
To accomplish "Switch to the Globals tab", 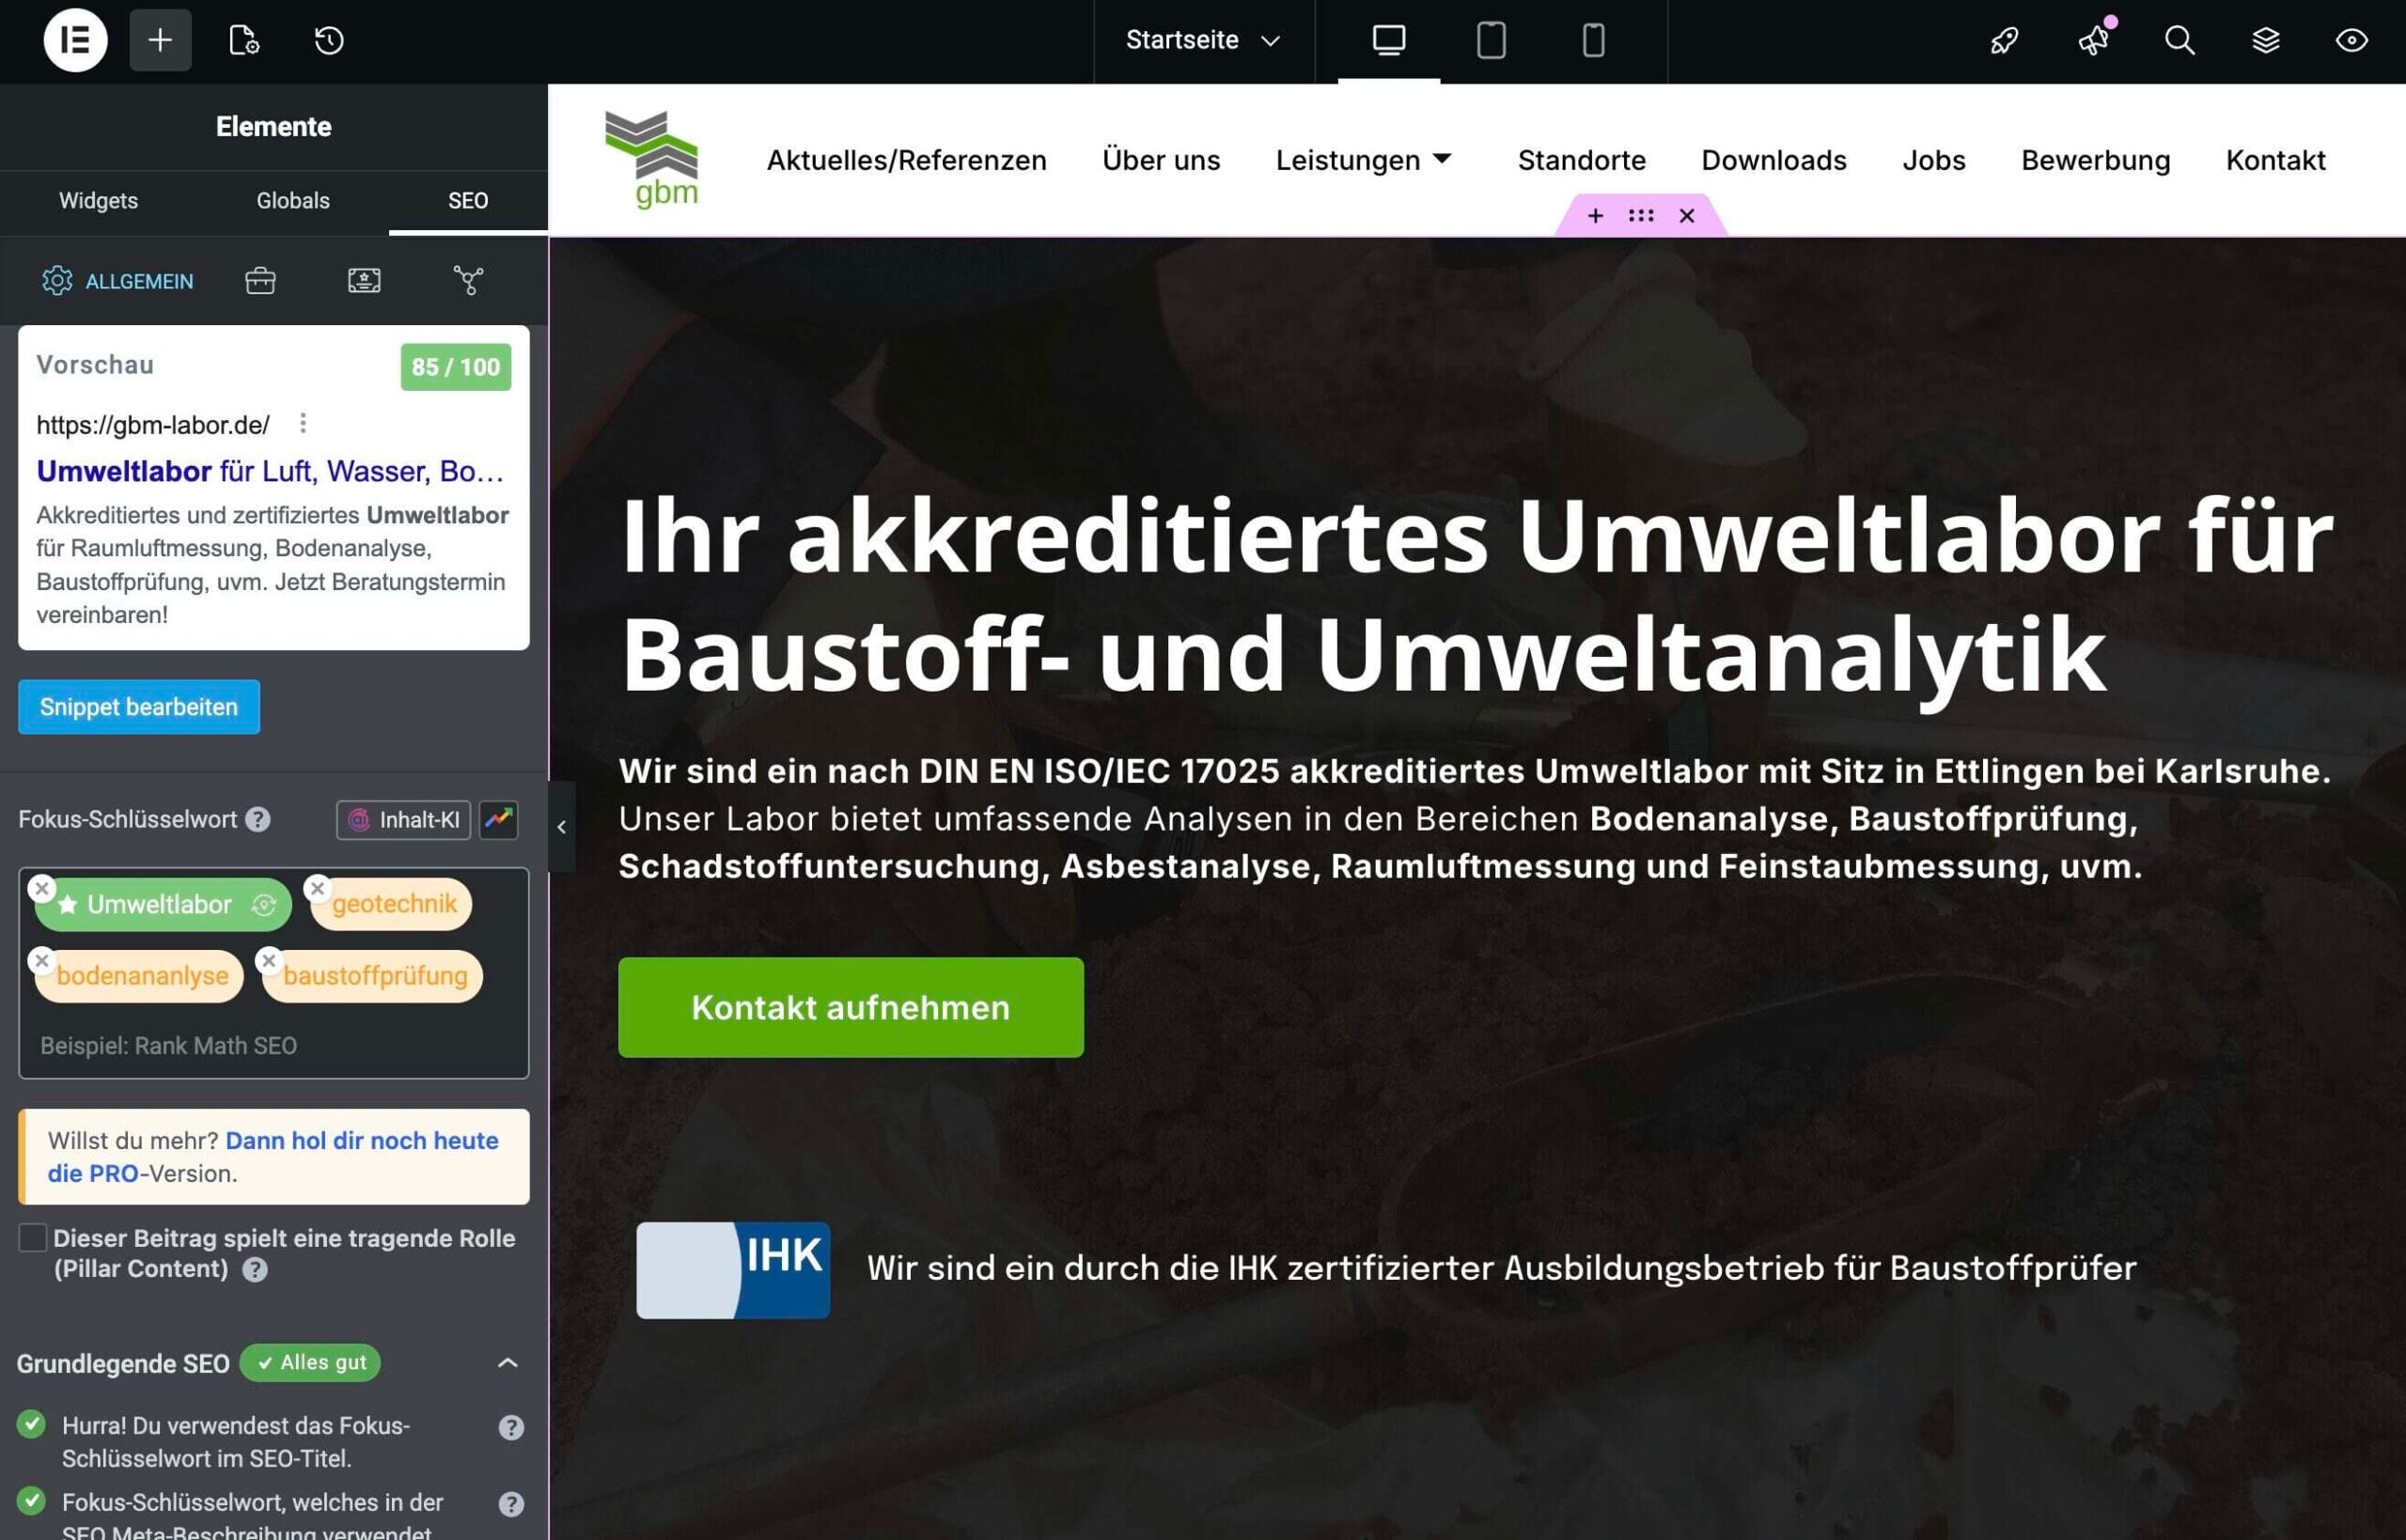I will click(x=293, y=200).
